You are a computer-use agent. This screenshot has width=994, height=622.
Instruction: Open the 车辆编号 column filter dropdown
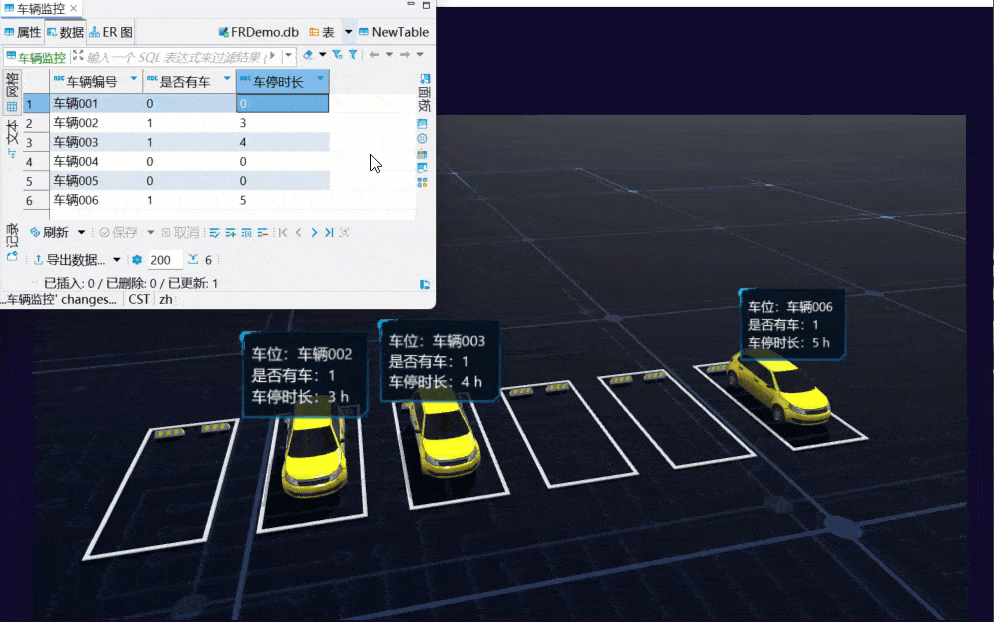coord(133,79)
